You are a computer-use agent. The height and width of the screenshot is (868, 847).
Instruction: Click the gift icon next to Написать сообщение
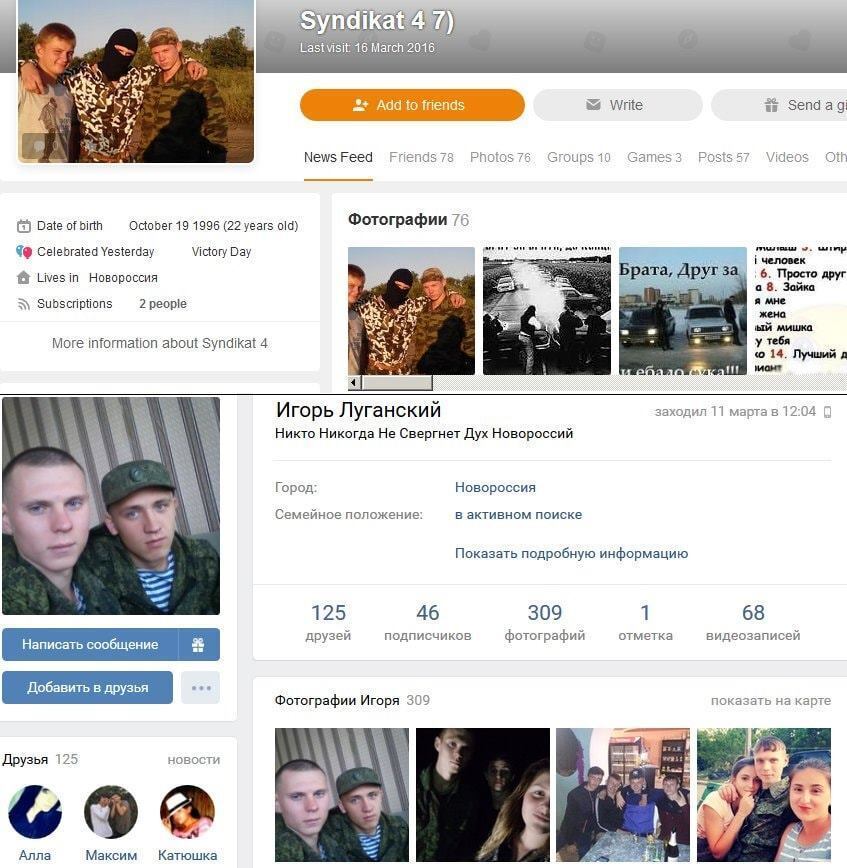click(x=198, y=644)
